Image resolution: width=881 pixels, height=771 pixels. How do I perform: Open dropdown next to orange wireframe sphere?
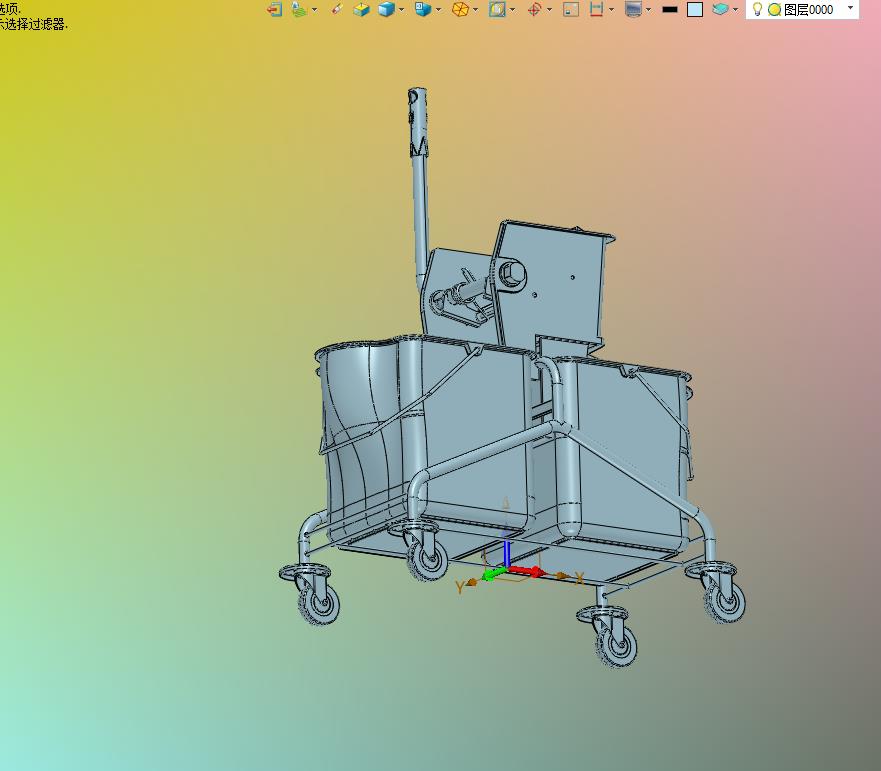475,10
